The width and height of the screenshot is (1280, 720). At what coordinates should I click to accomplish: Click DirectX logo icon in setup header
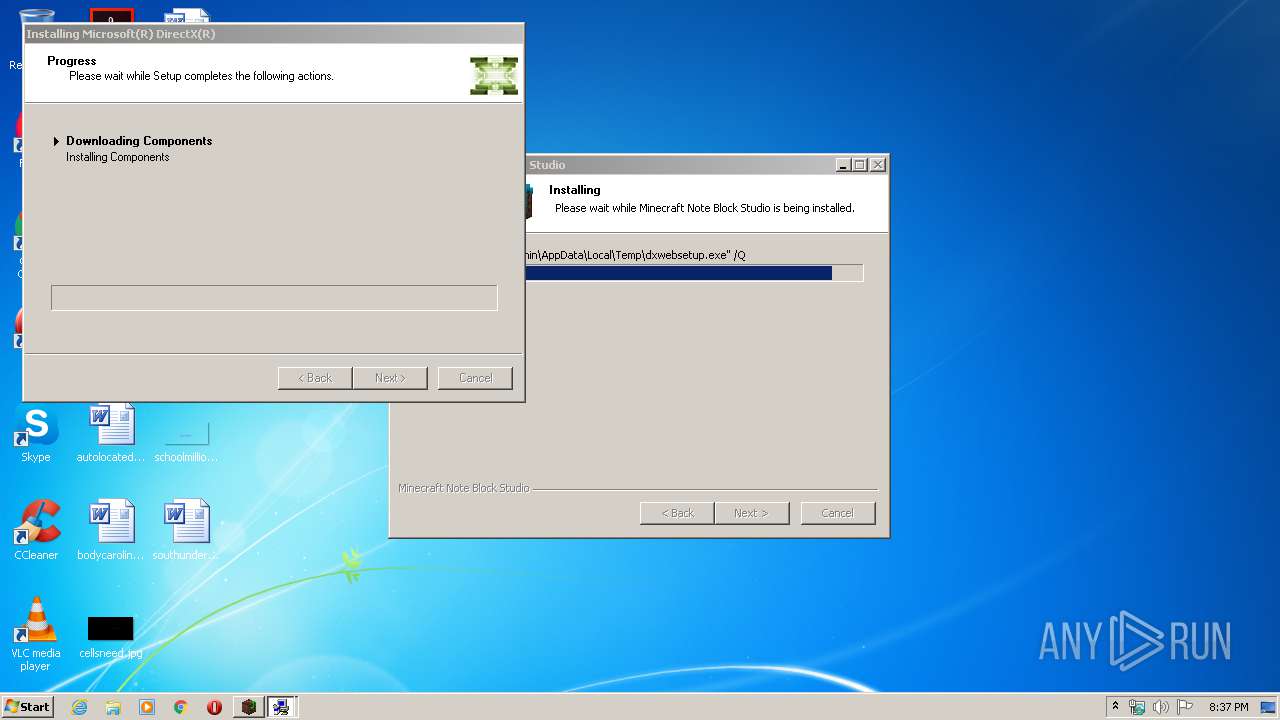(x=494, y=76)
